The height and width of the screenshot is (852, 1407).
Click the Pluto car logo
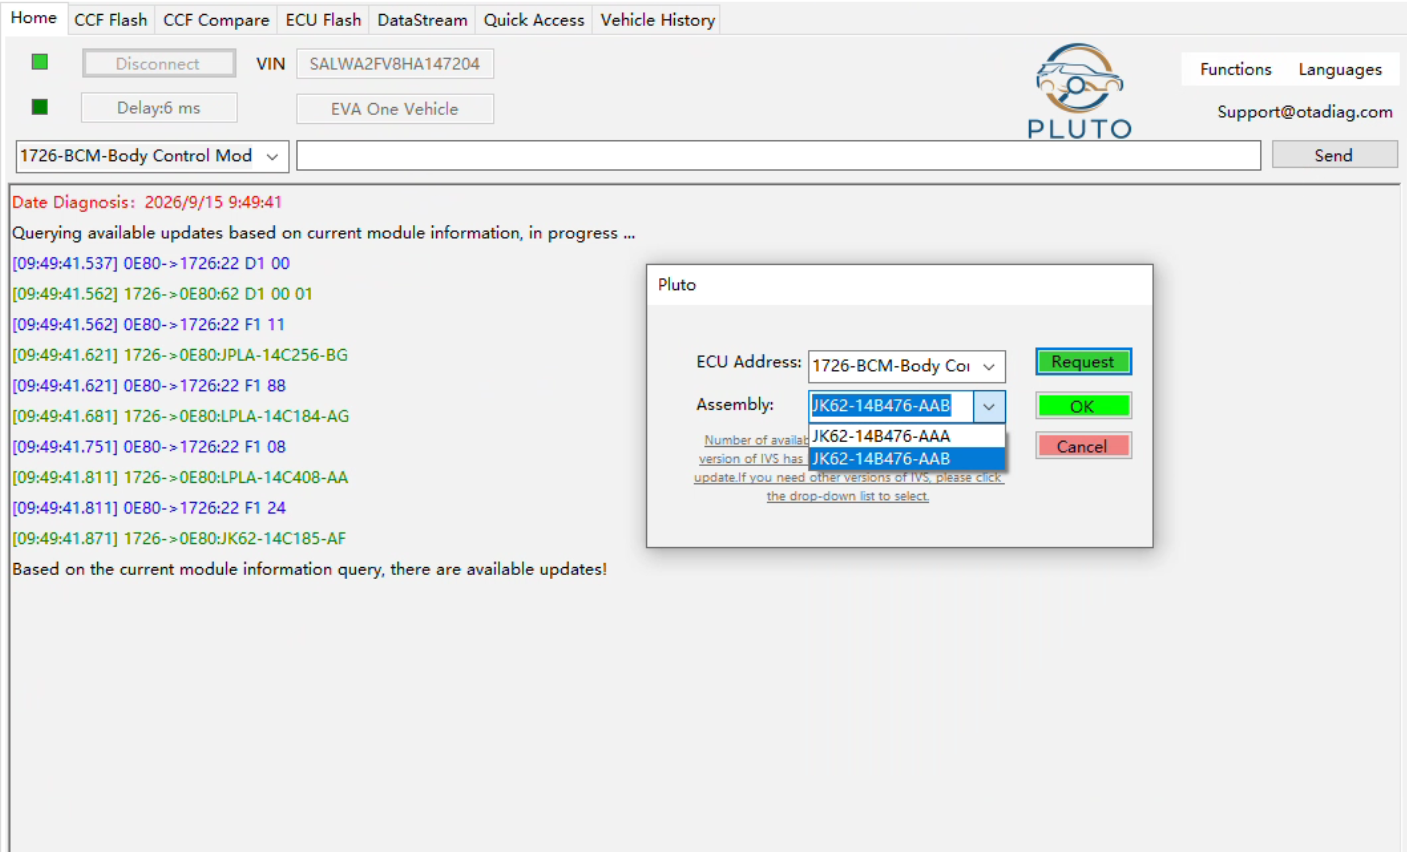1079,90
